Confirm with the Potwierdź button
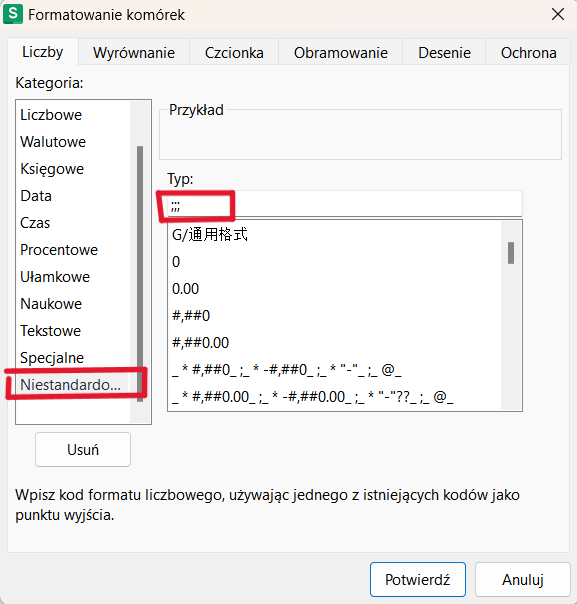 tap(418, 579)
